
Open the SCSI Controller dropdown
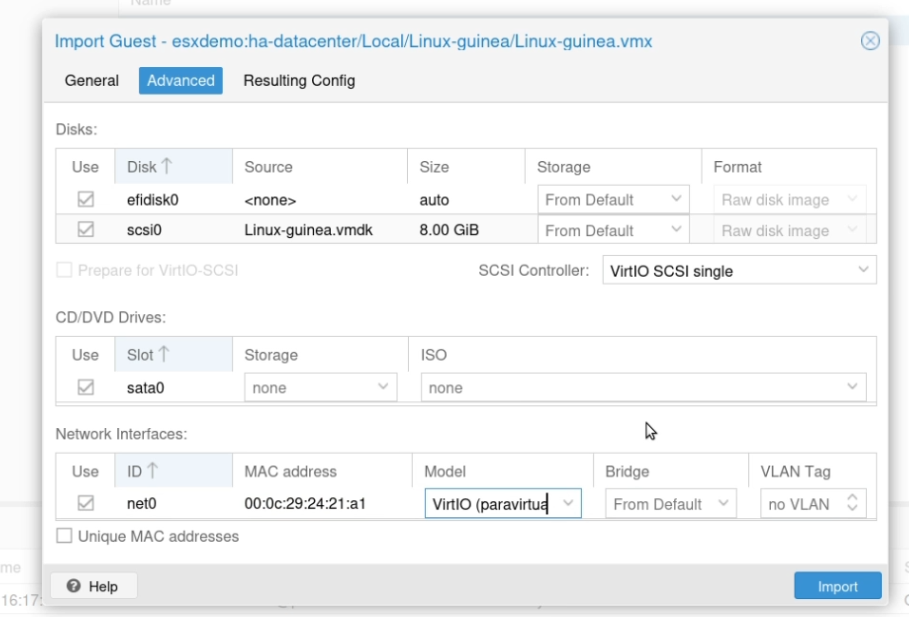click(x=739, y=270)
